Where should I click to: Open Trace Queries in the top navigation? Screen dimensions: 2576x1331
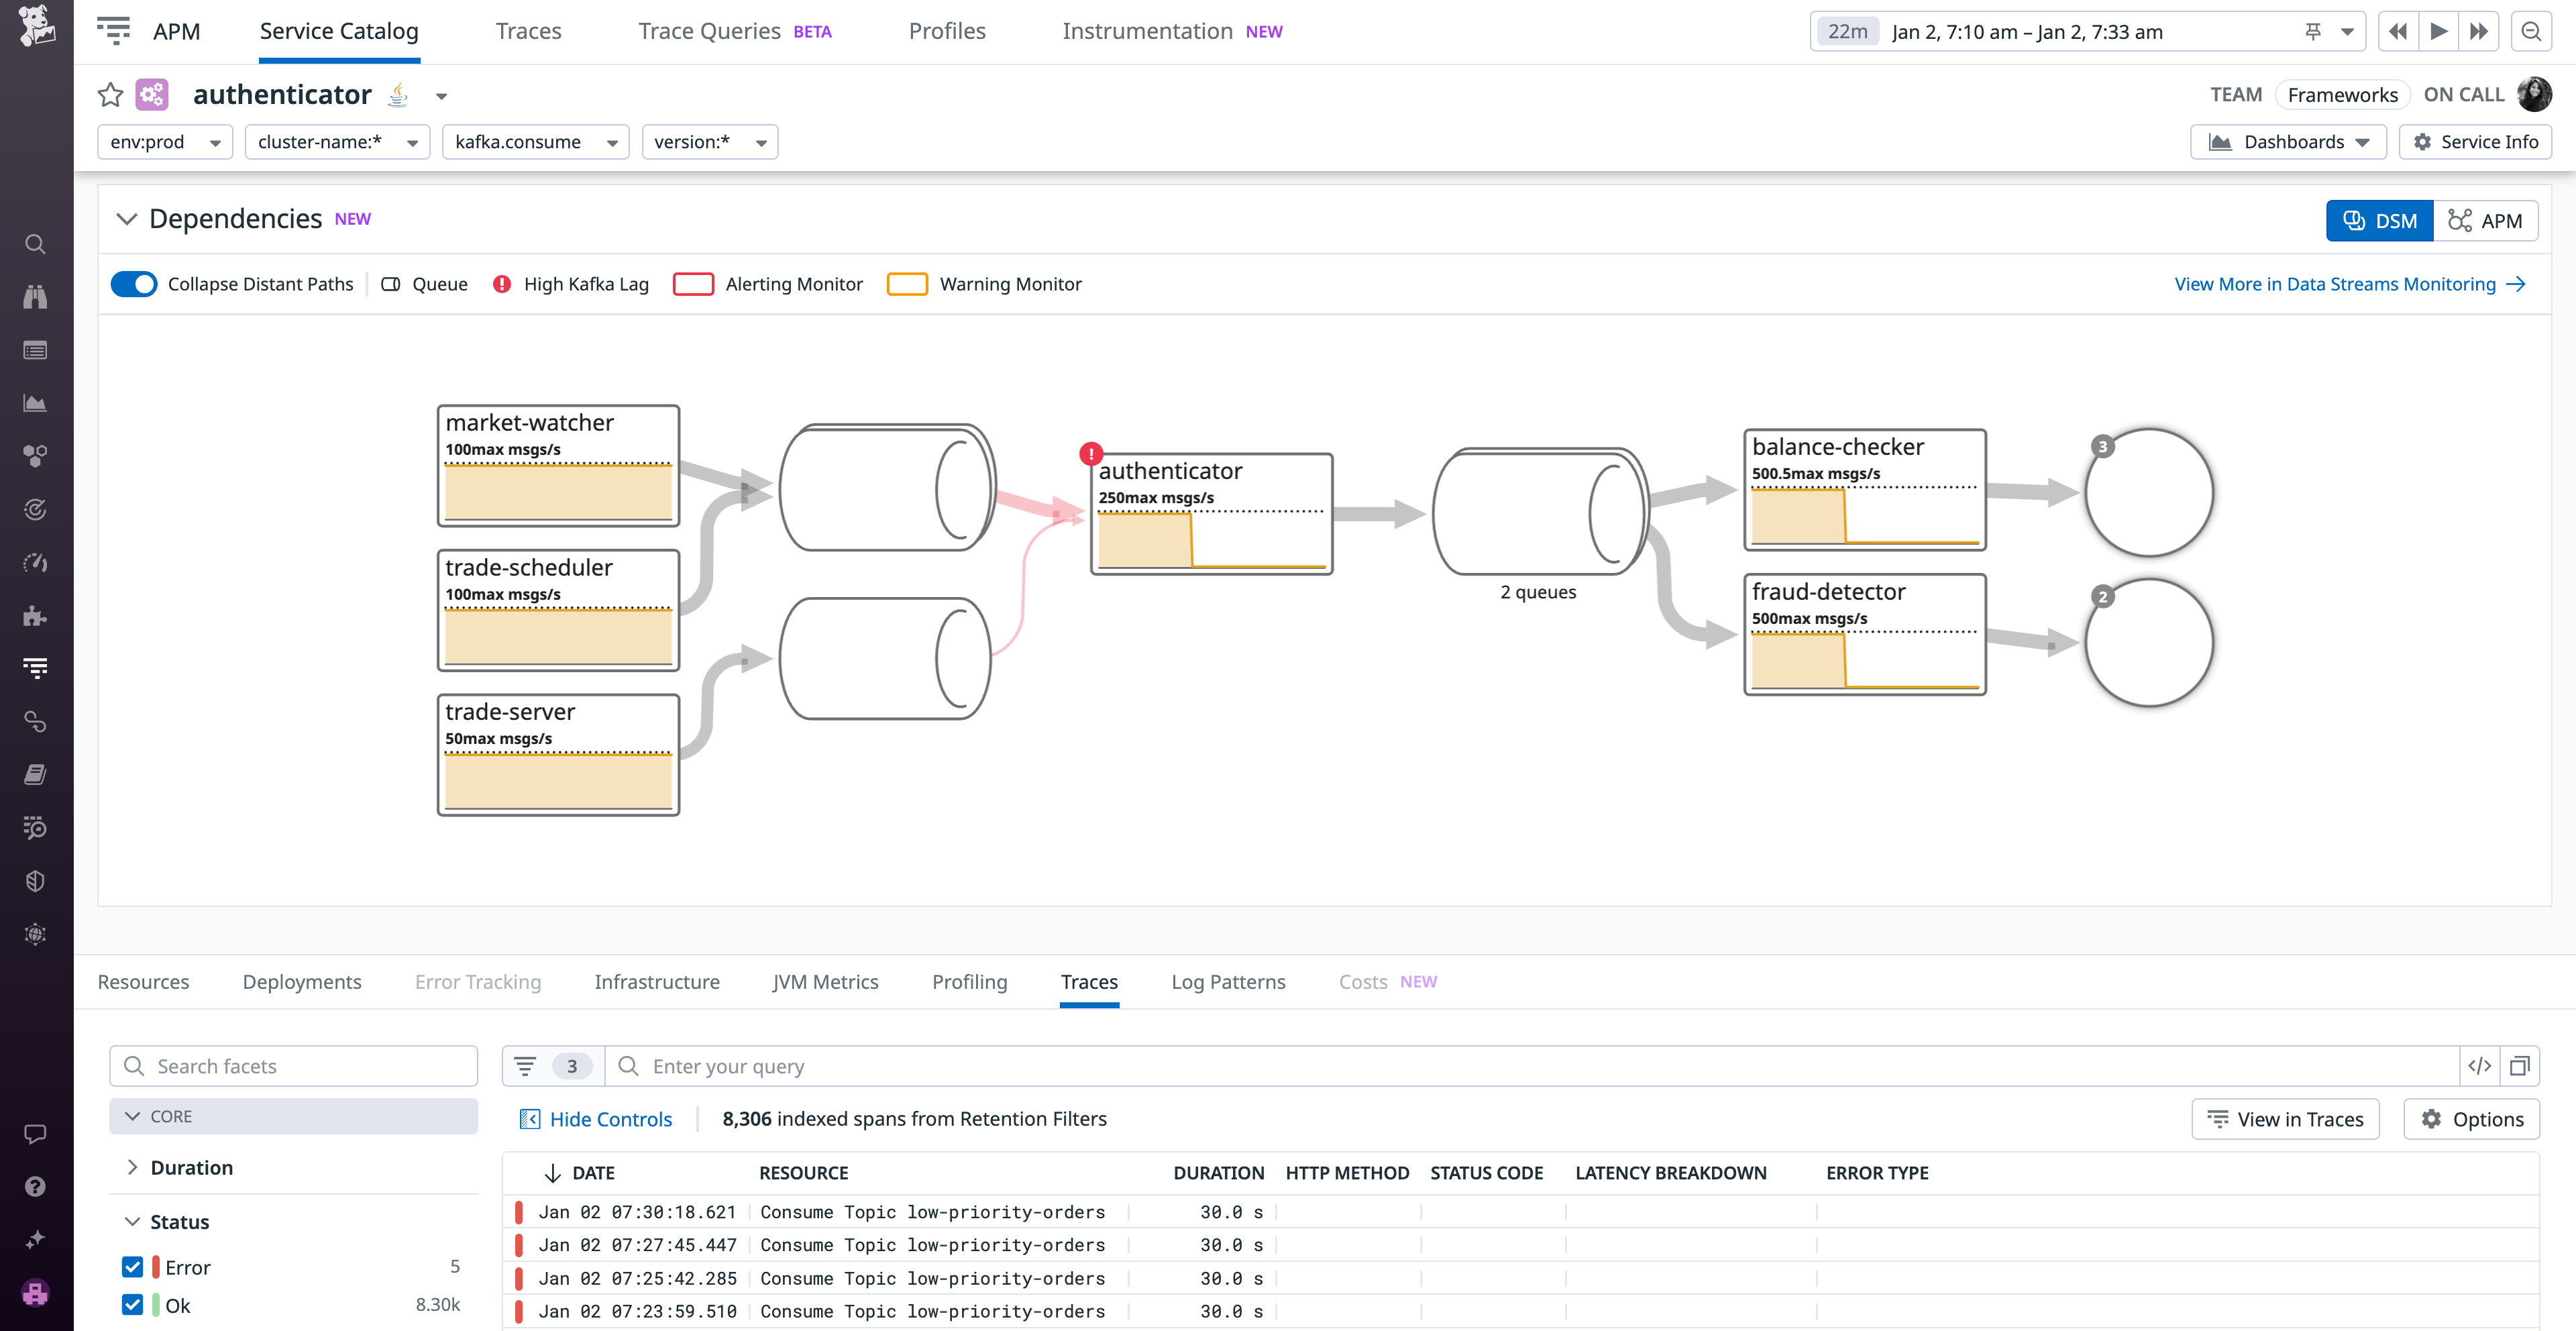click(x=709, y=31)
